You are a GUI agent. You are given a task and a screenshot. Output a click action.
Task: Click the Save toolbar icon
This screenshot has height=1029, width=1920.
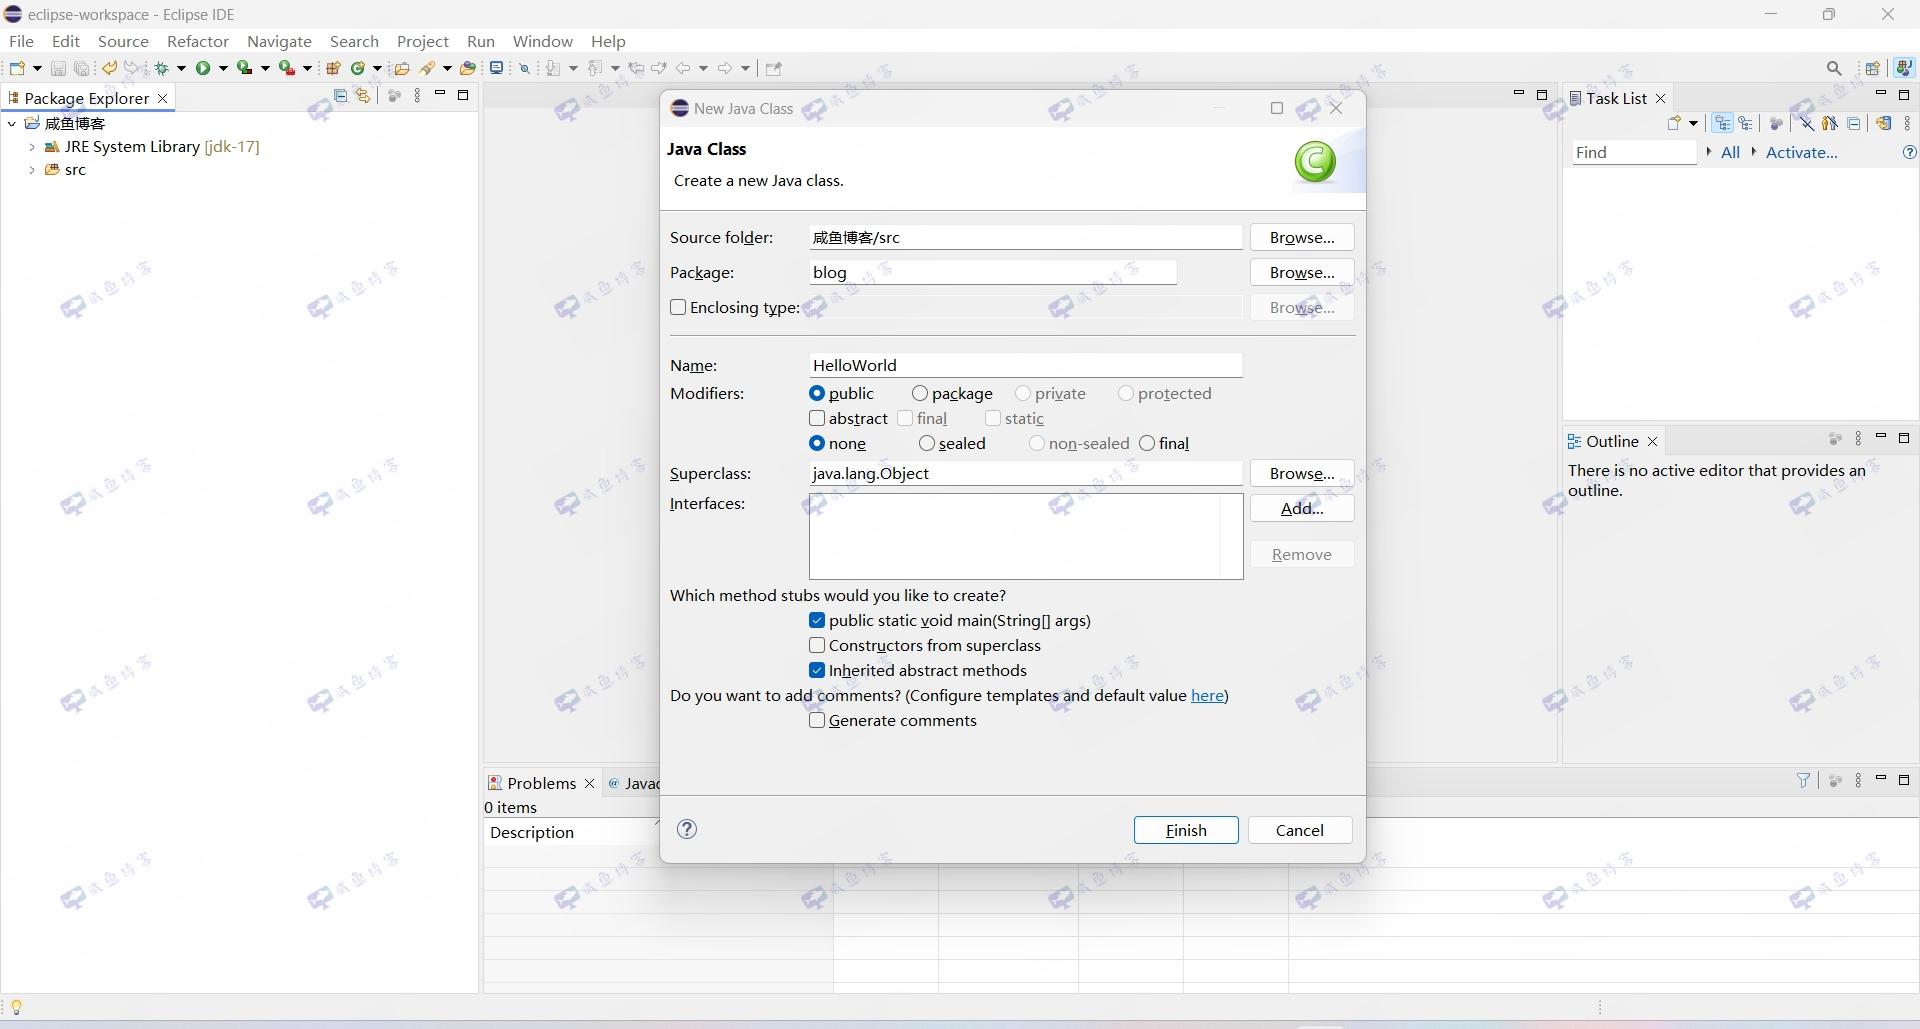pyautogui.click(x=58, y=68)
